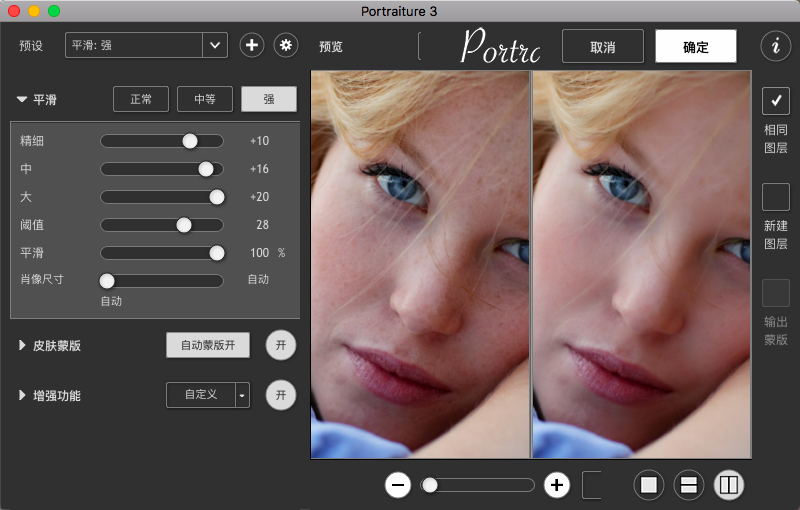
Task: Zoom out with the minus button
Action: pos(398,485)
